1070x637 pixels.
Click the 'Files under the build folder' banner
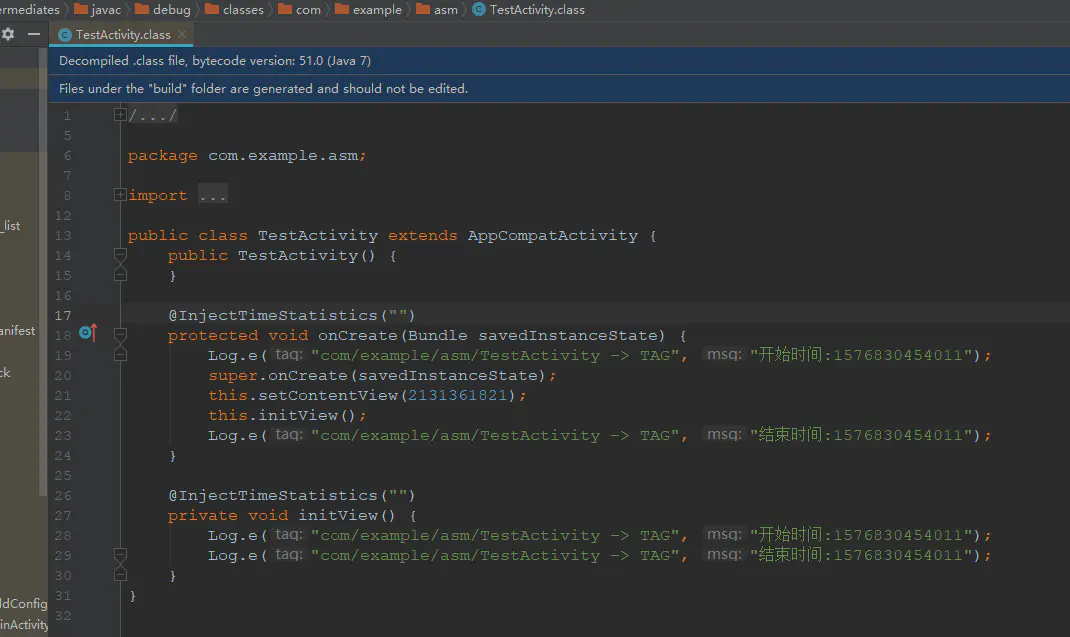coord(560,89)
